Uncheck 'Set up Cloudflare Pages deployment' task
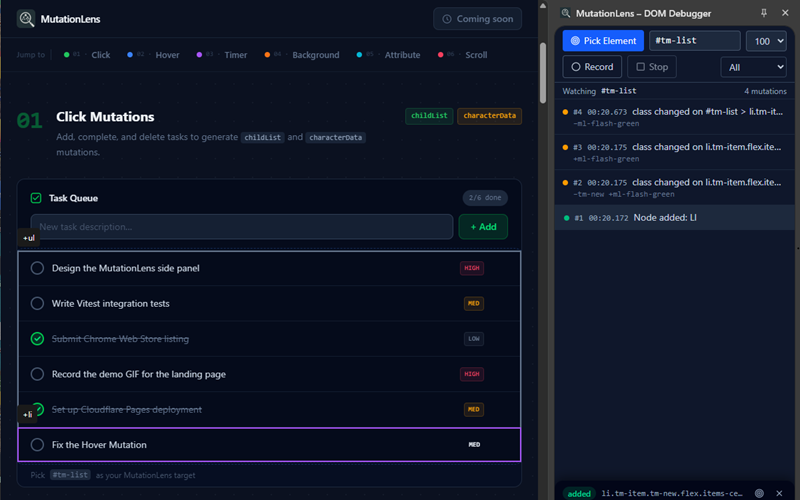The height and width of the screenshot is (500, 800). click(x=38, y=409)
